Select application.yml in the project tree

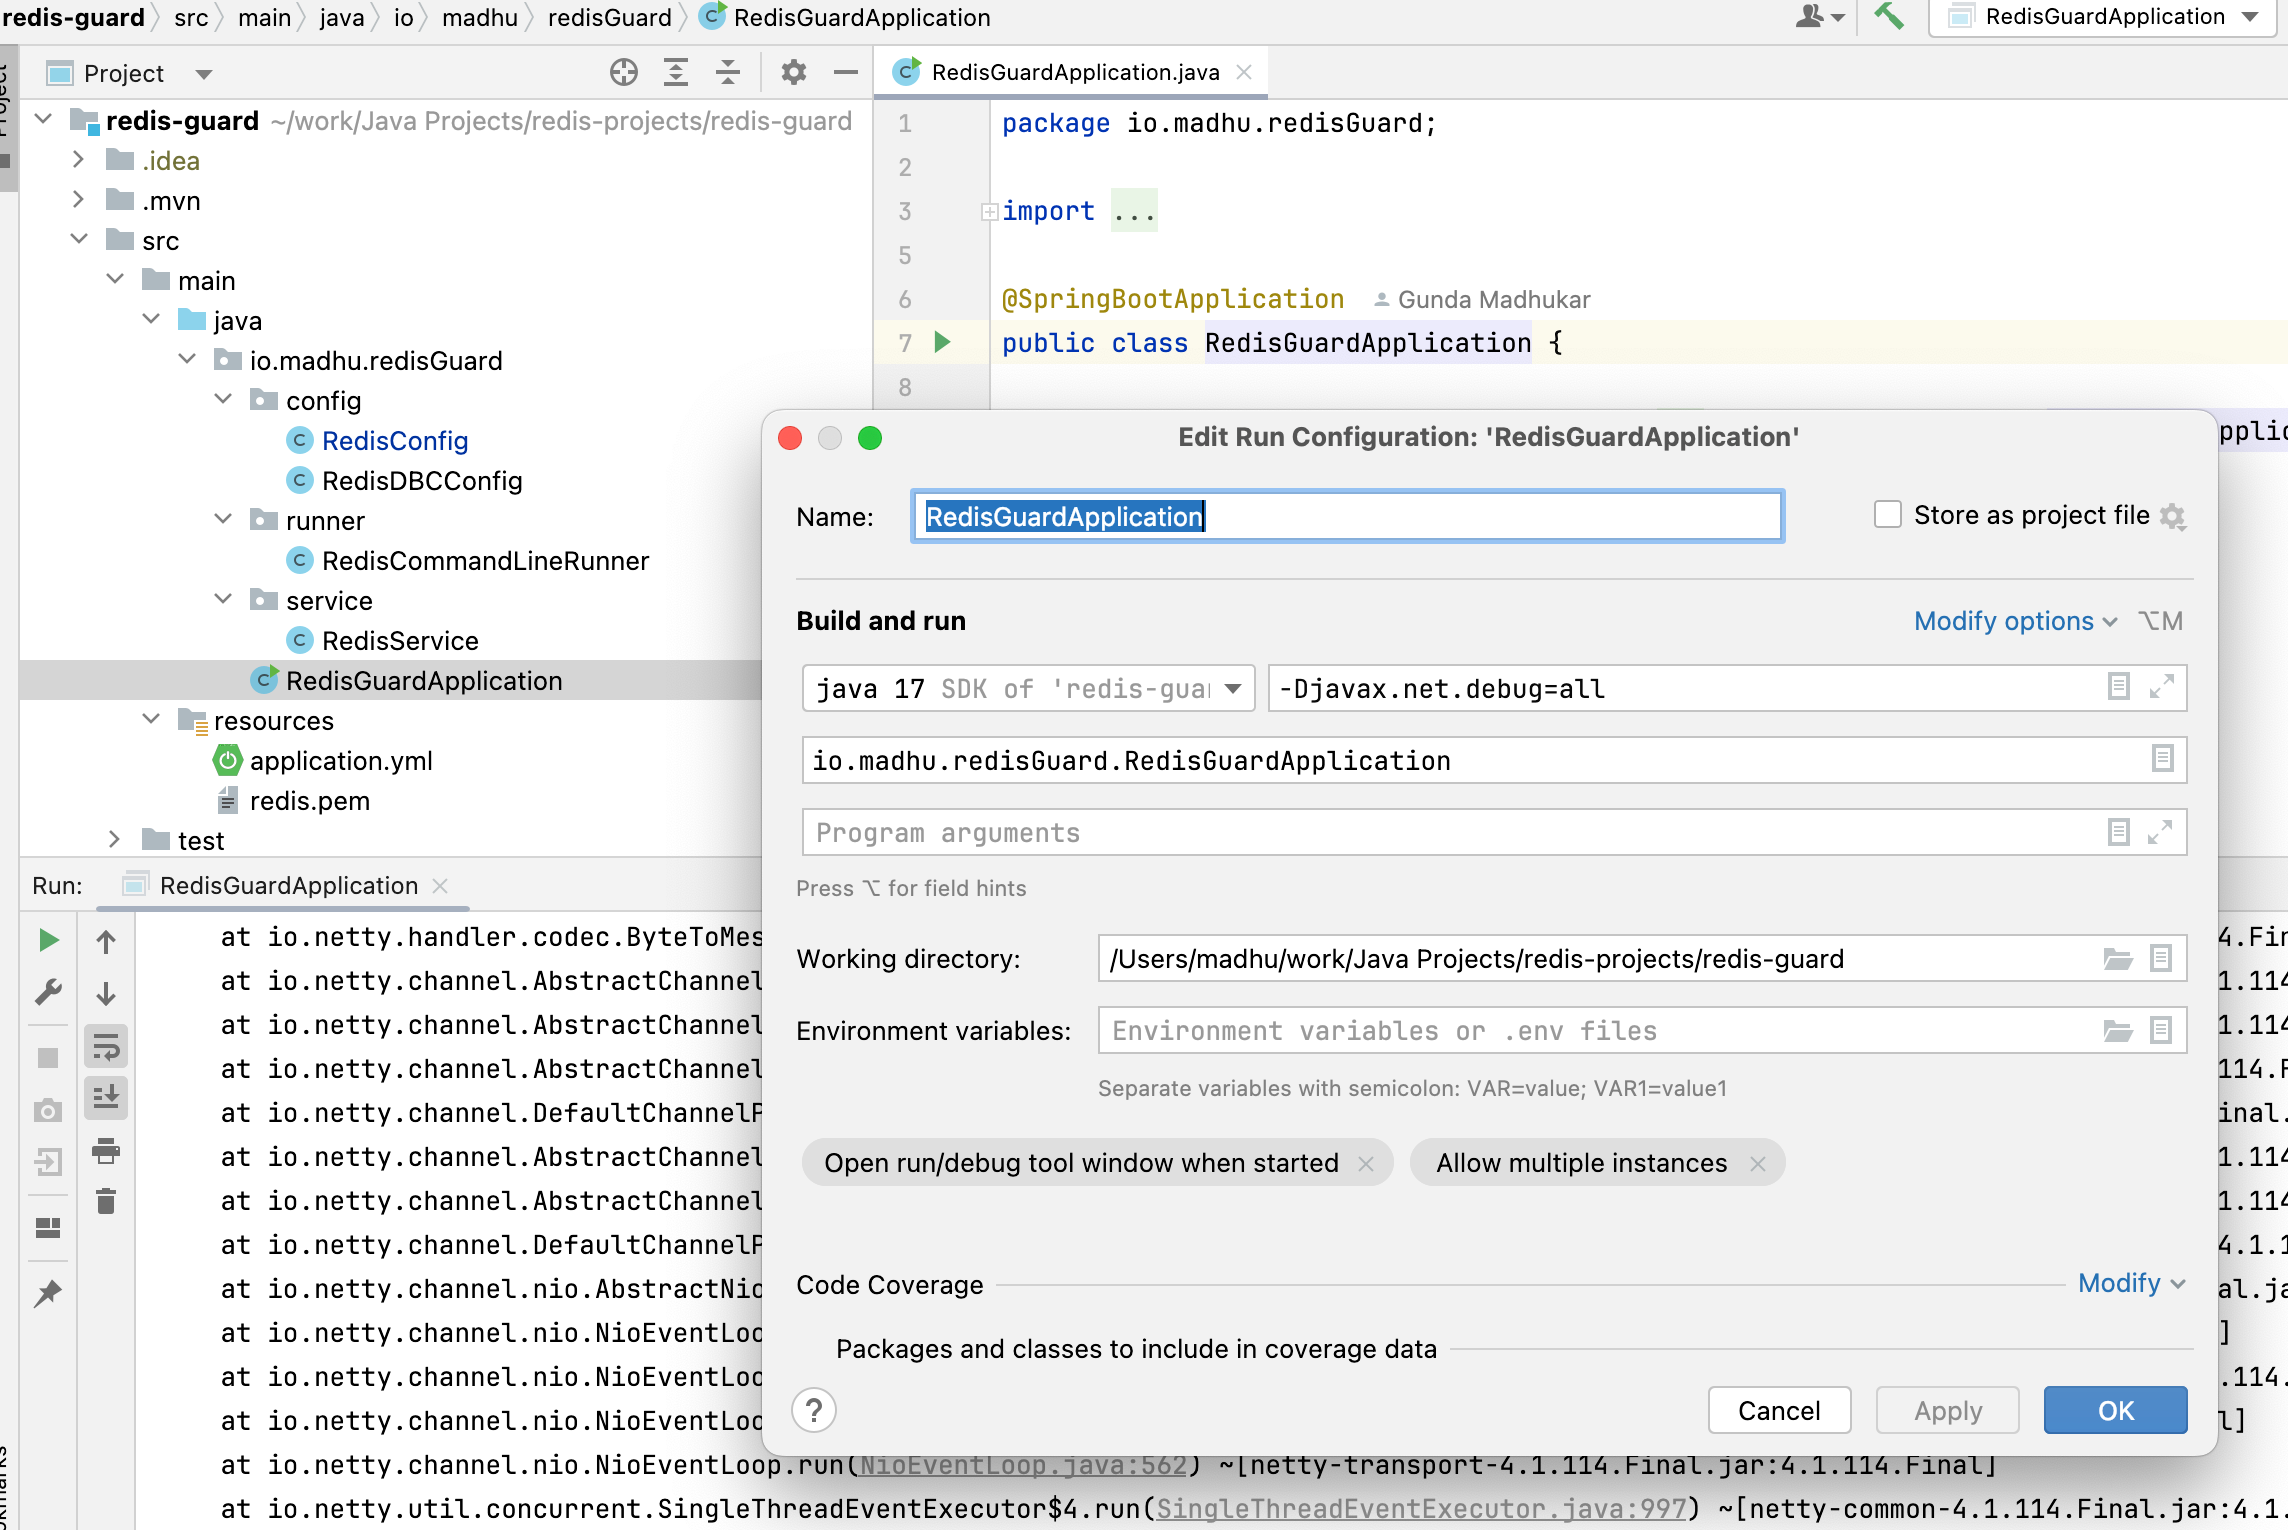(x=341, y=761)
